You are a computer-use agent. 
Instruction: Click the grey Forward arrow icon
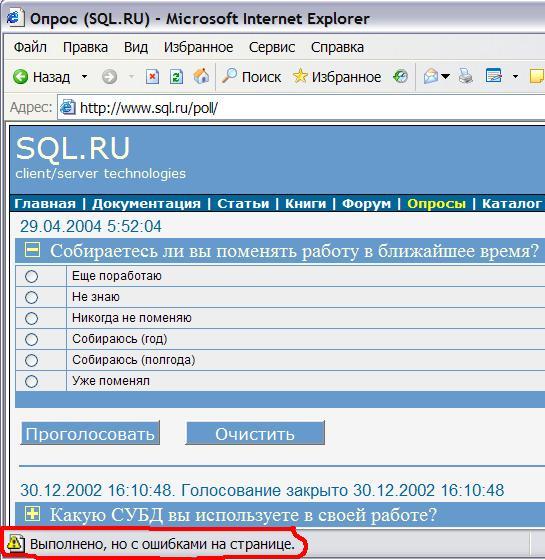[x=109, y=77]
